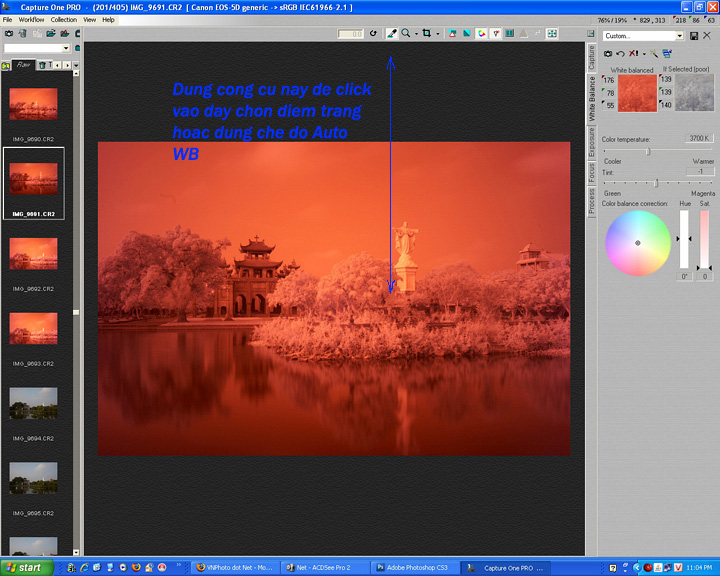Toggle the exposure warning triangle
This screenshot has height=576, width=720.
click(523, 33)
